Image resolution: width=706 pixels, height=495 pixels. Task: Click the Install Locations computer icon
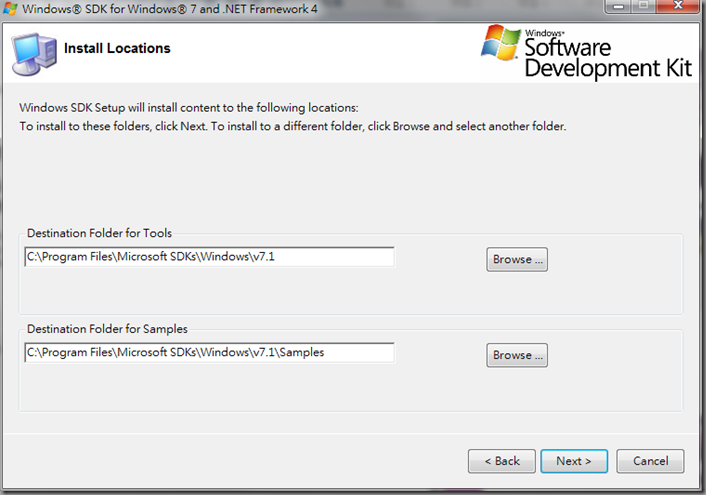click(34, 54)
